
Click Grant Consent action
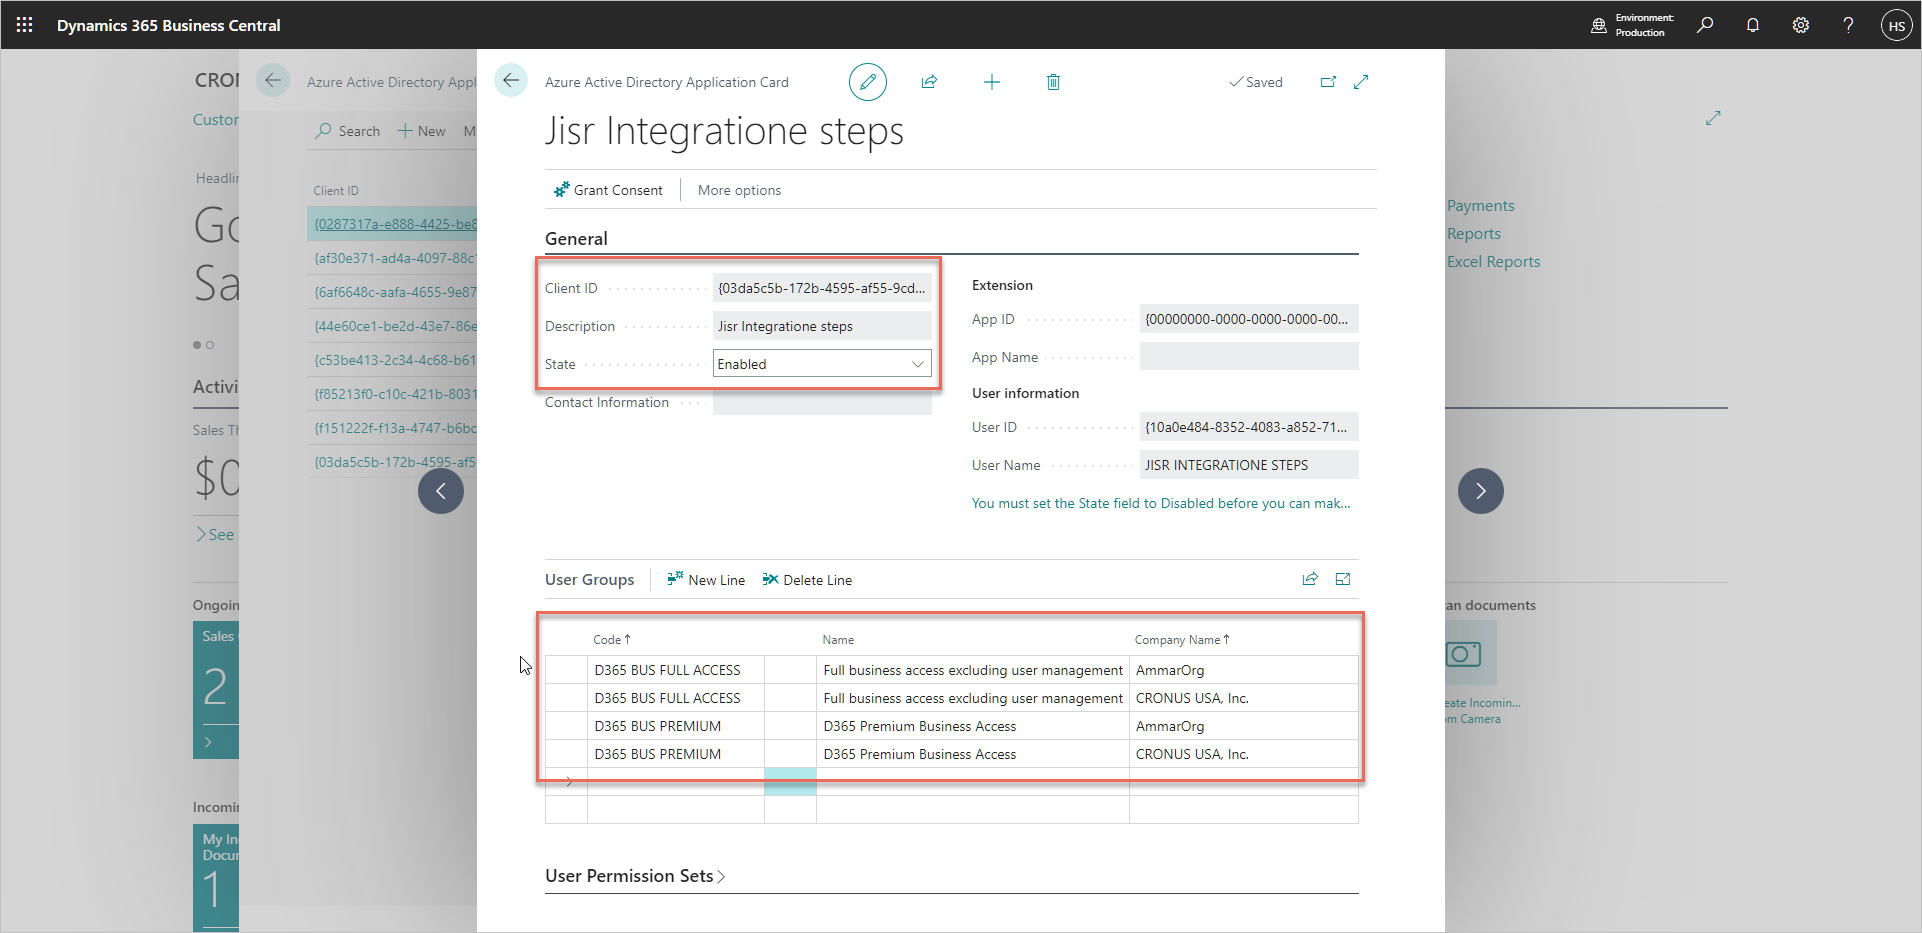point(608,190)
